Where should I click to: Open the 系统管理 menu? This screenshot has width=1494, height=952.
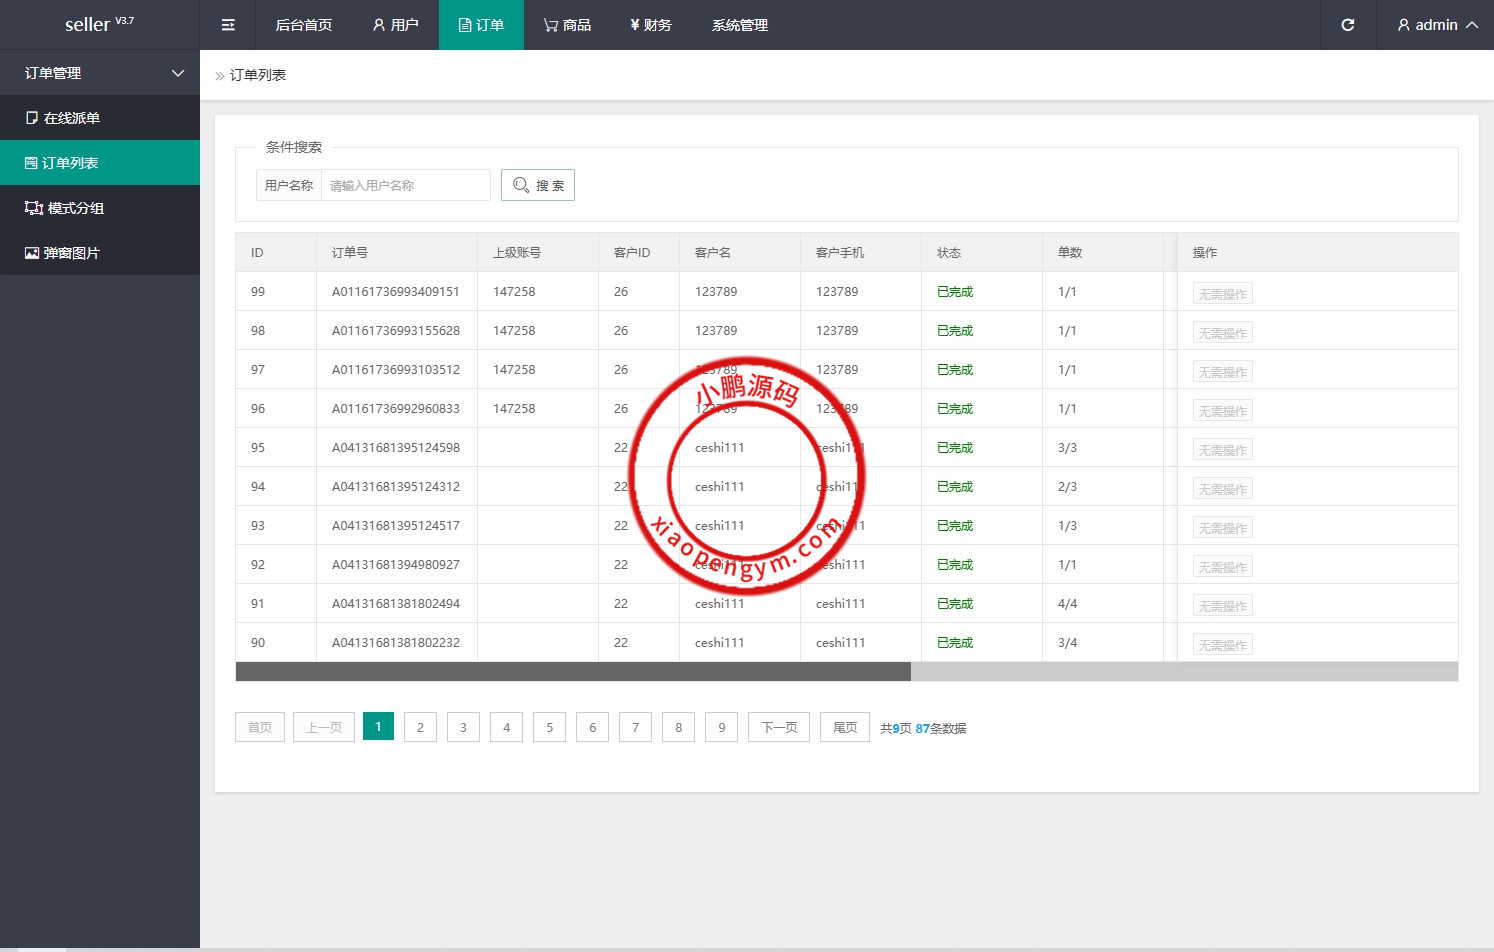click(x=739, y=25)
